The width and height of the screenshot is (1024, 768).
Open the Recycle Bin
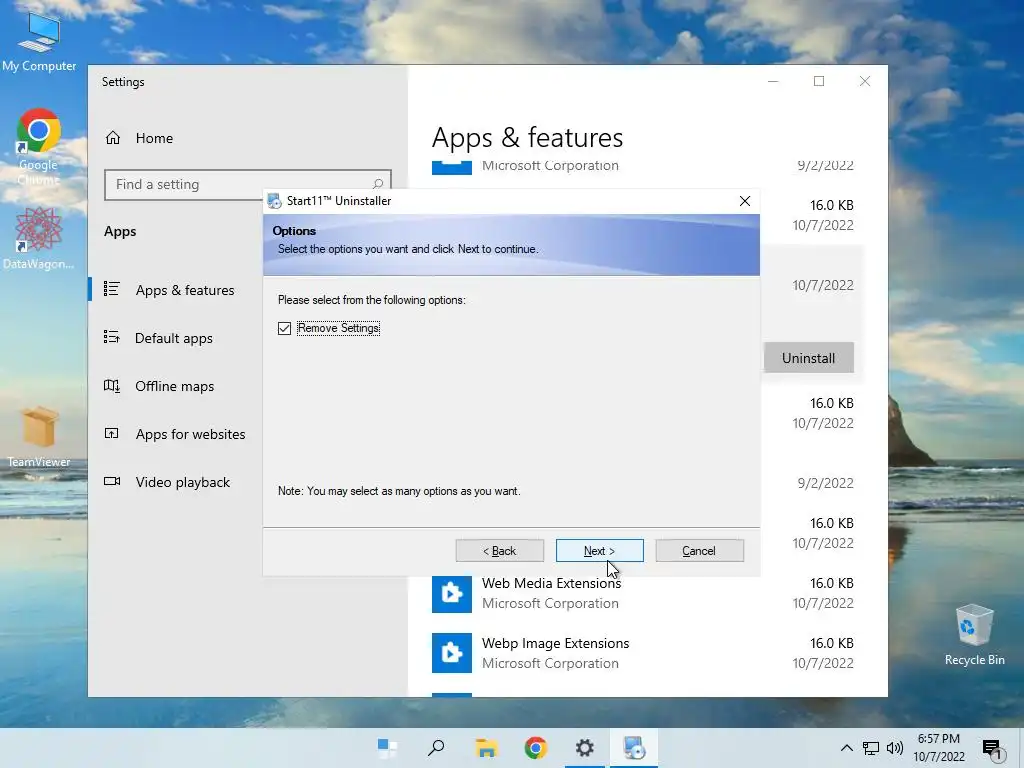974,635
